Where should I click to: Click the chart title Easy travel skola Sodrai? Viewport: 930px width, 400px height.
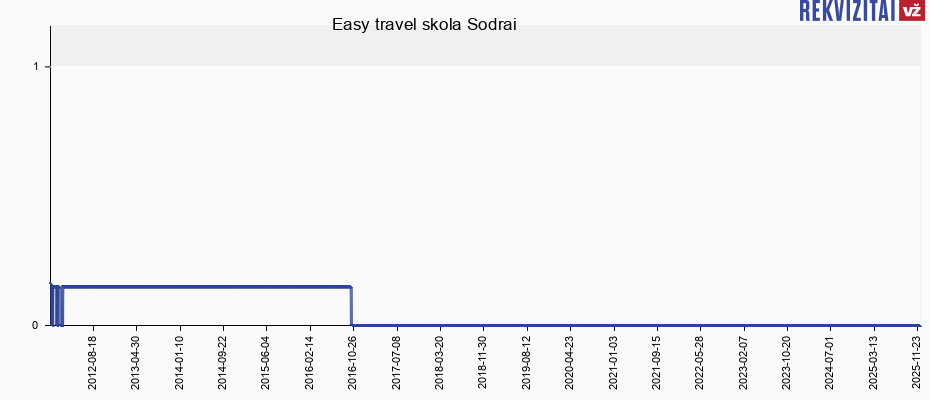pyautogui.click(x=424, y=25)
